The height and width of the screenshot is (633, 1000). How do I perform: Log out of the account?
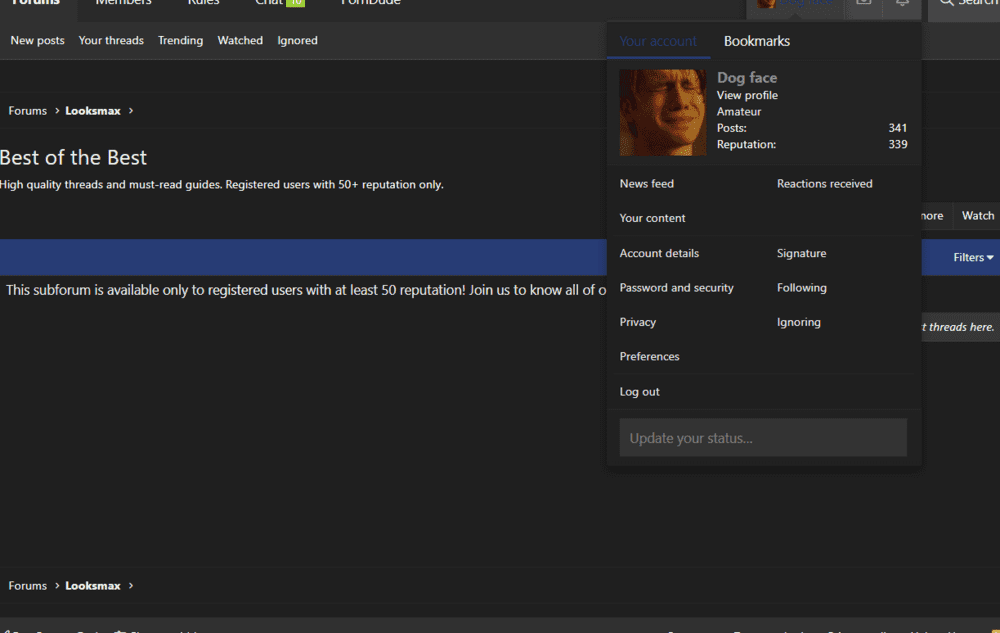[639, 391]
